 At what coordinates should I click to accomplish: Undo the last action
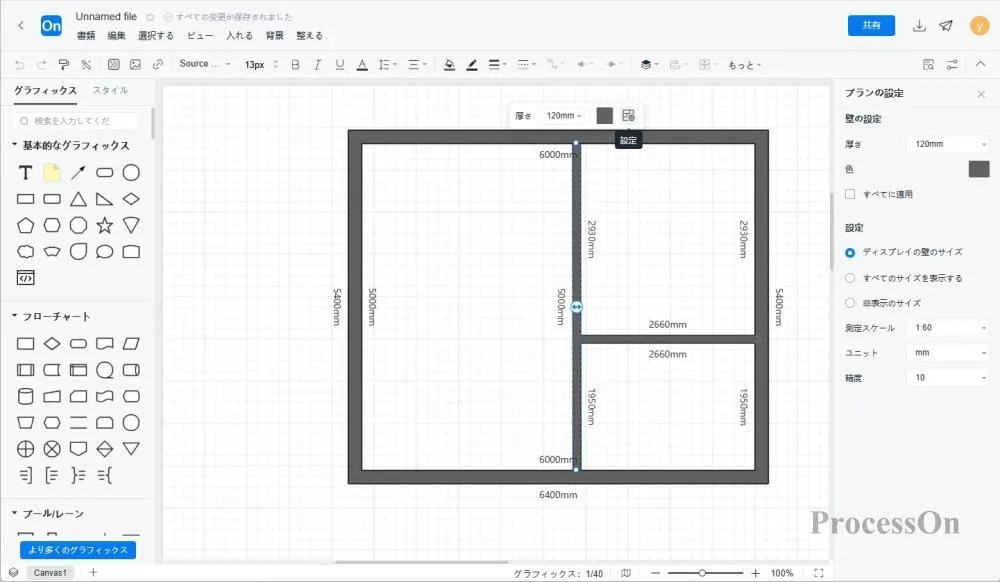pos(19,64)
